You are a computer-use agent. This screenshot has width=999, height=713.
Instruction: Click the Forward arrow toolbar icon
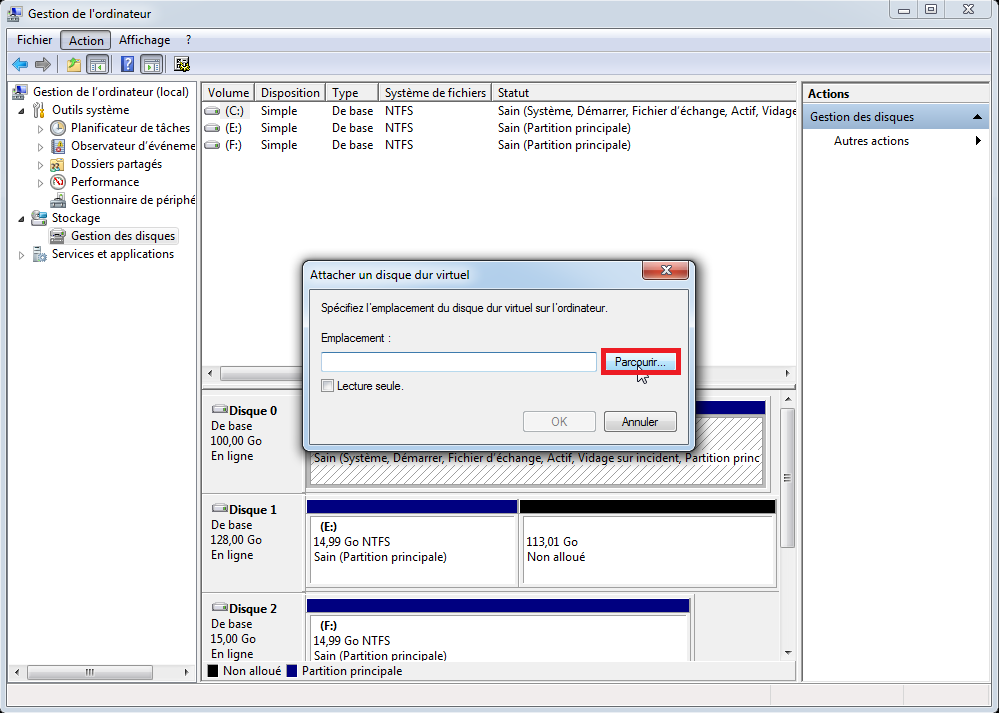click(x=43, y=64)
